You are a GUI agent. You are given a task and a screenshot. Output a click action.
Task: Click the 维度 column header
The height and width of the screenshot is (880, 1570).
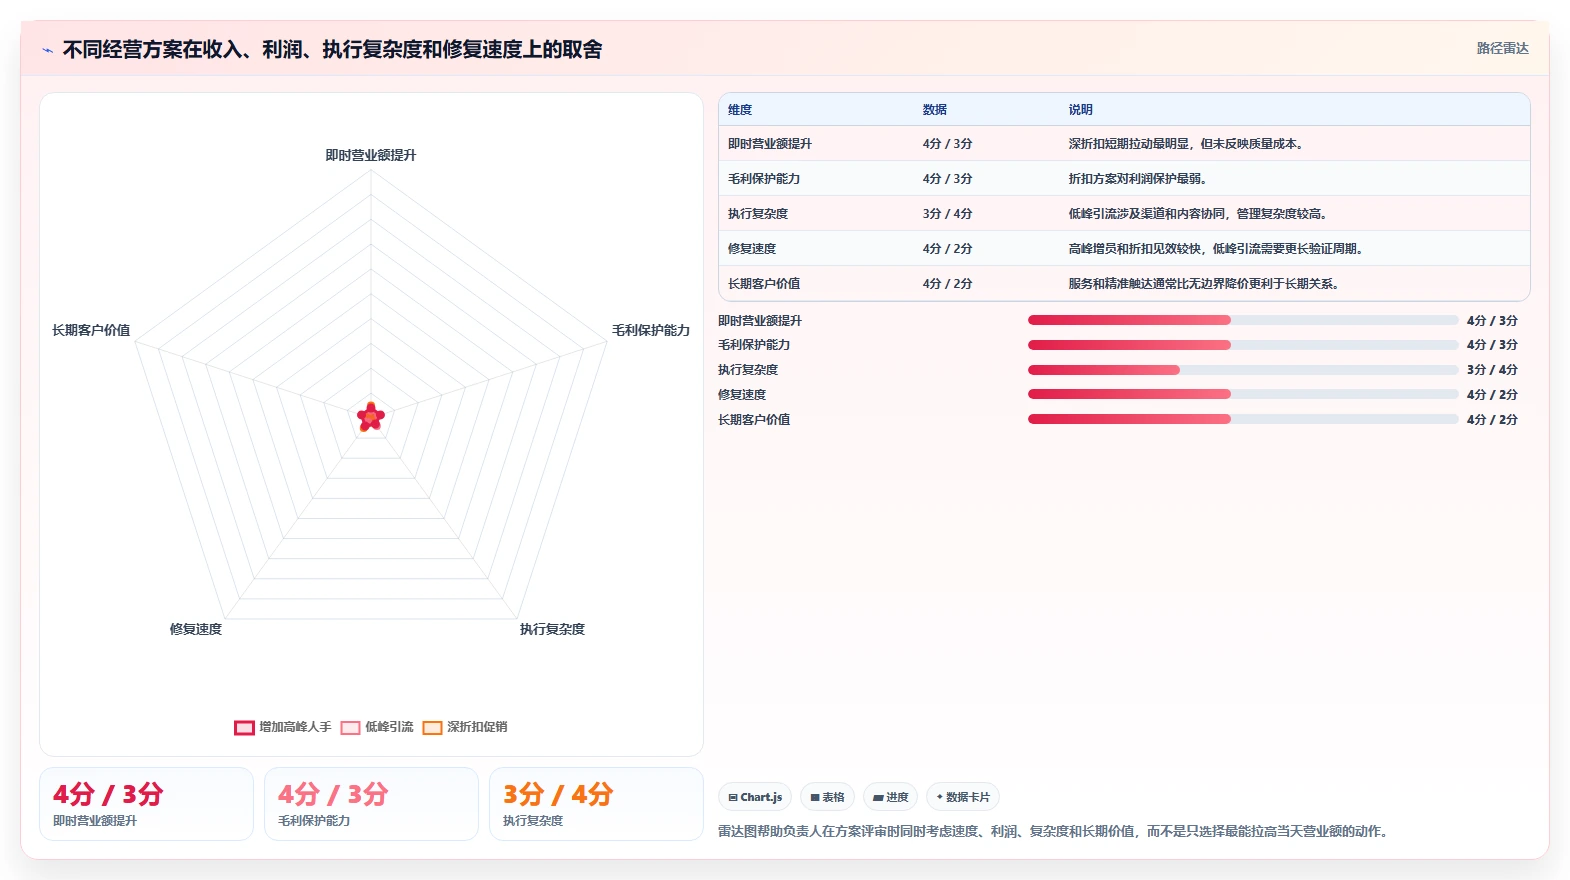coord(740,110)
